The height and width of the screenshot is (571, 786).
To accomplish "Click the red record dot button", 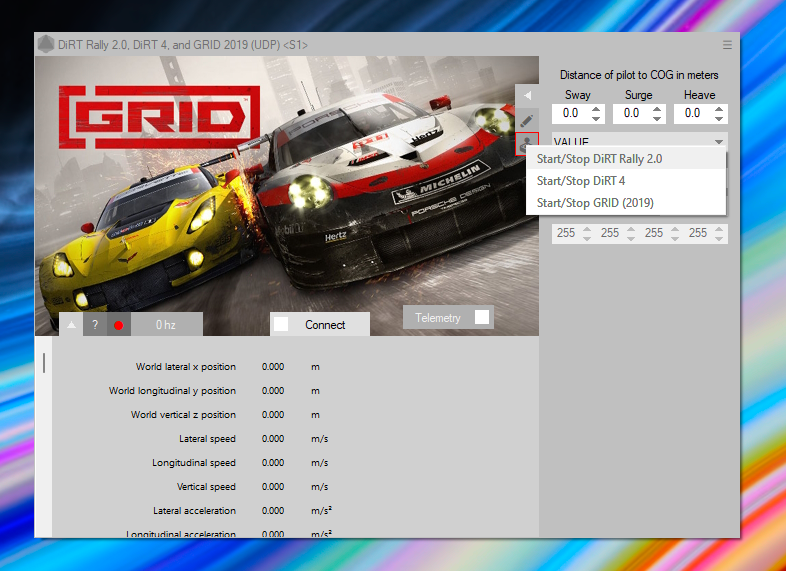I will pos(119,325).
